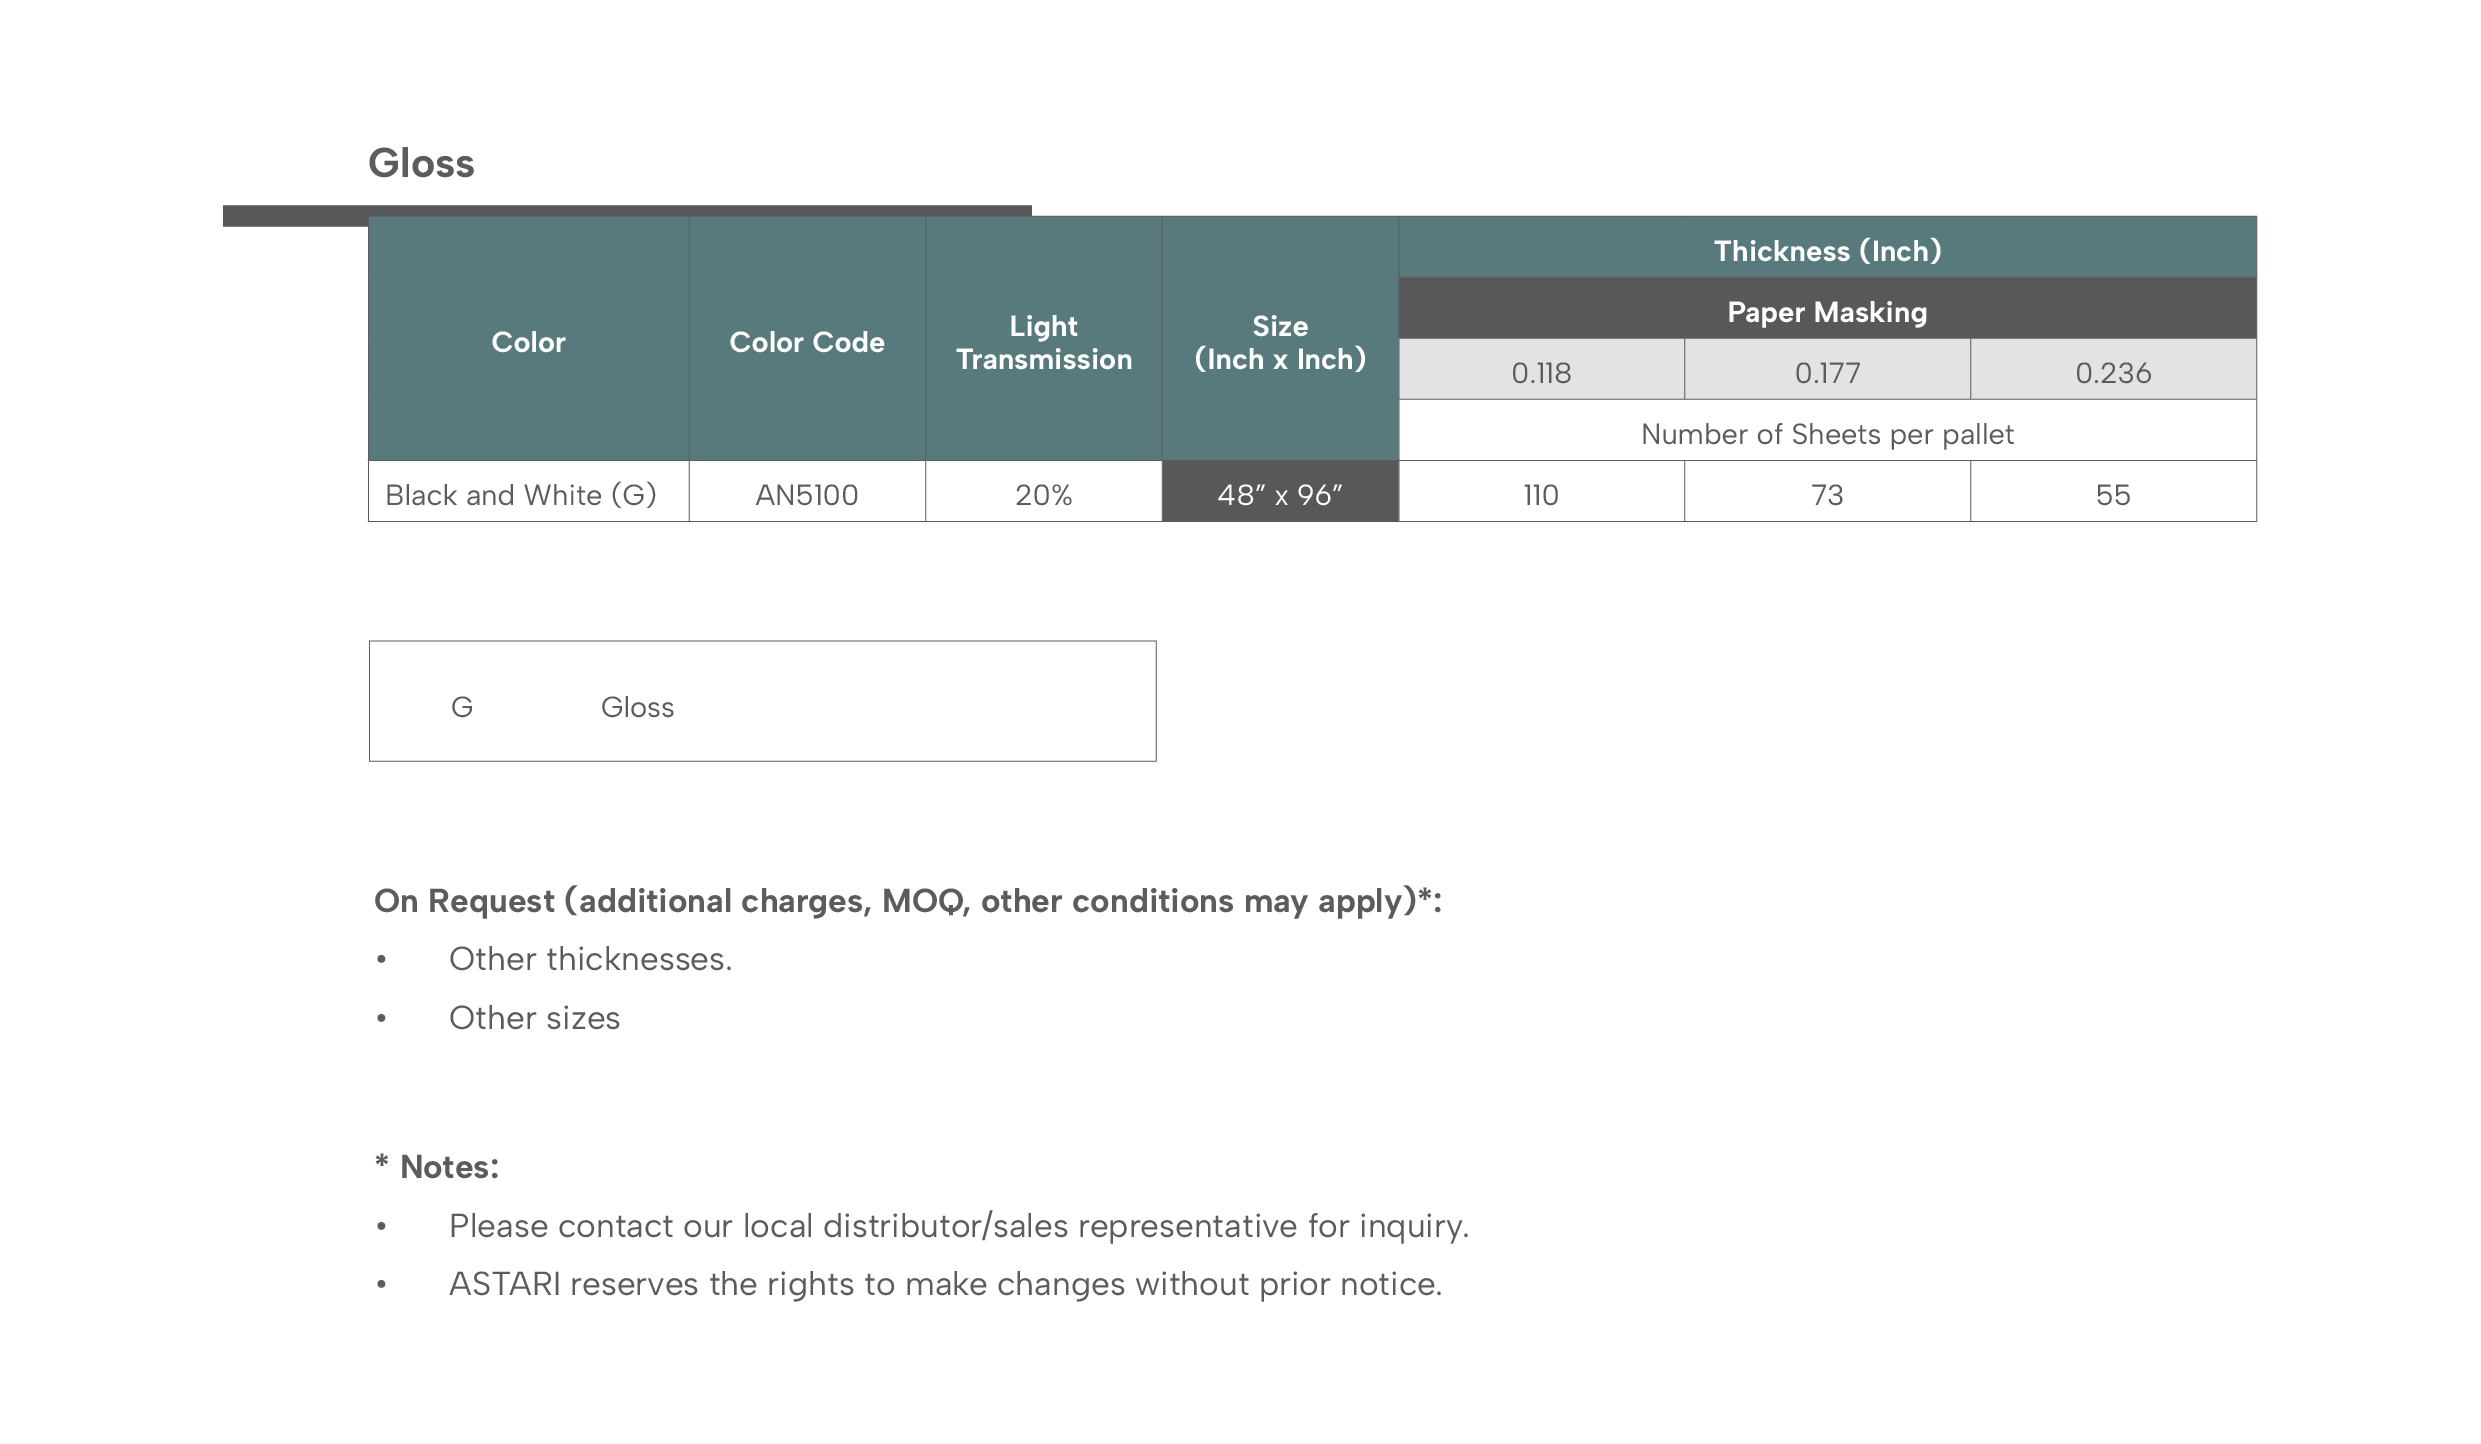
Task: Click the 20% light transmission value
Action: point(1044,492)
